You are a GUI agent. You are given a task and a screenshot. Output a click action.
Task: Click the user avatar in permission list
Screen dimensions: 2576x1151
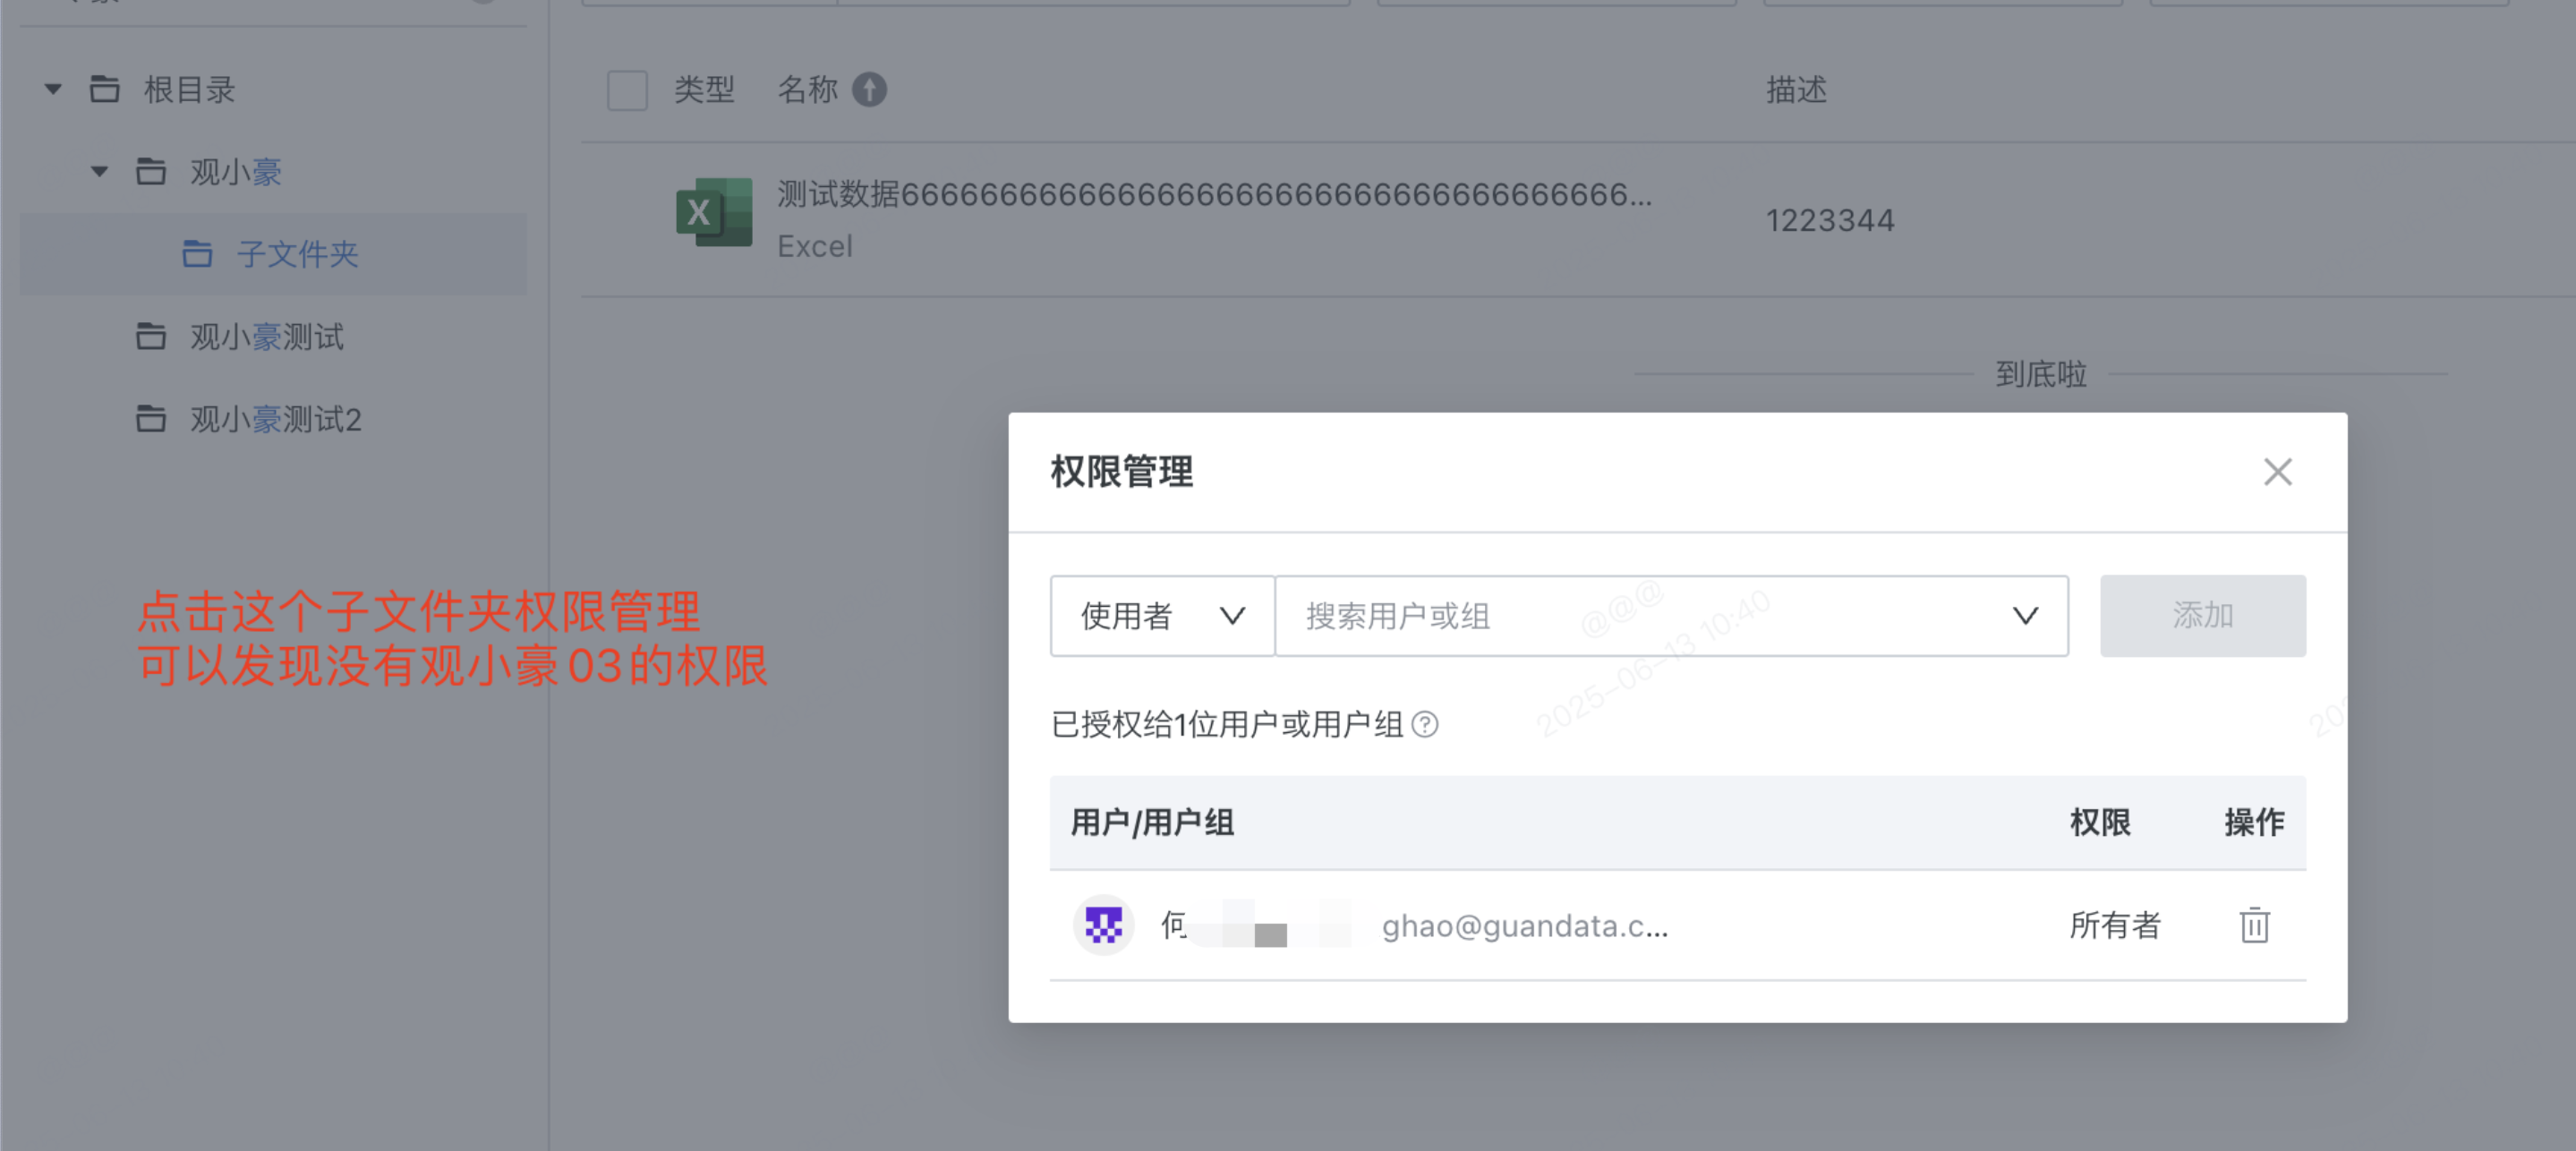tap(1103, 925)
